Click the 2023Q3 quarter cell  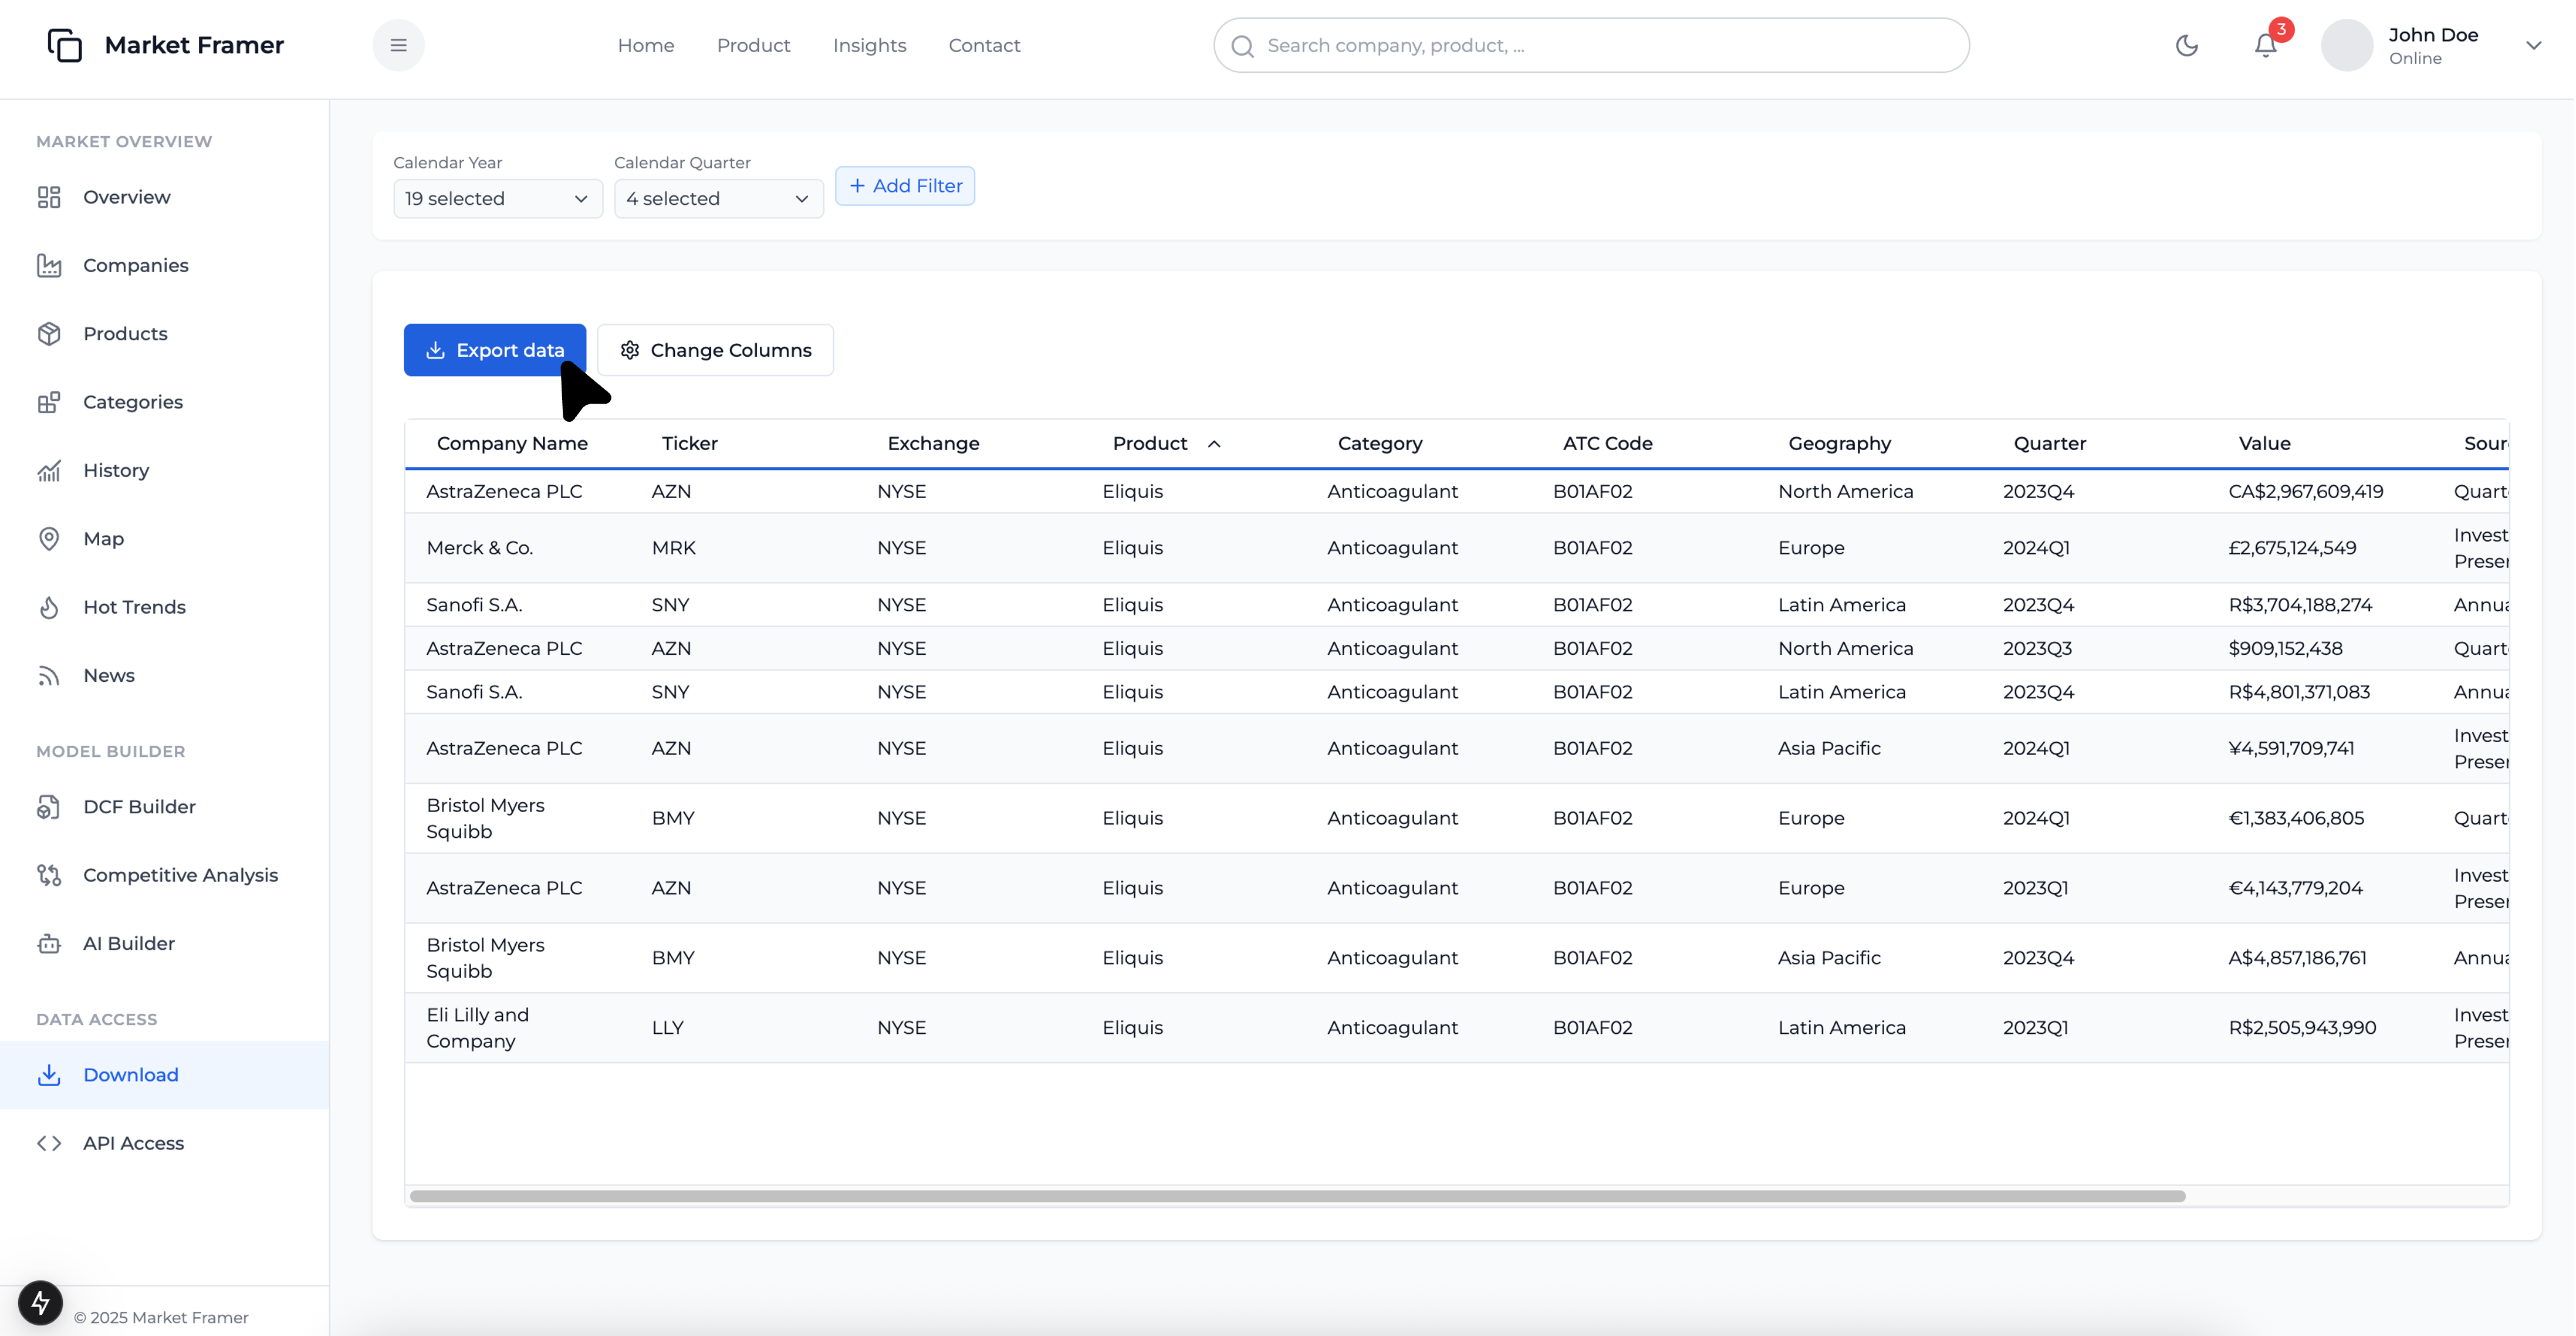(2037, 648)
